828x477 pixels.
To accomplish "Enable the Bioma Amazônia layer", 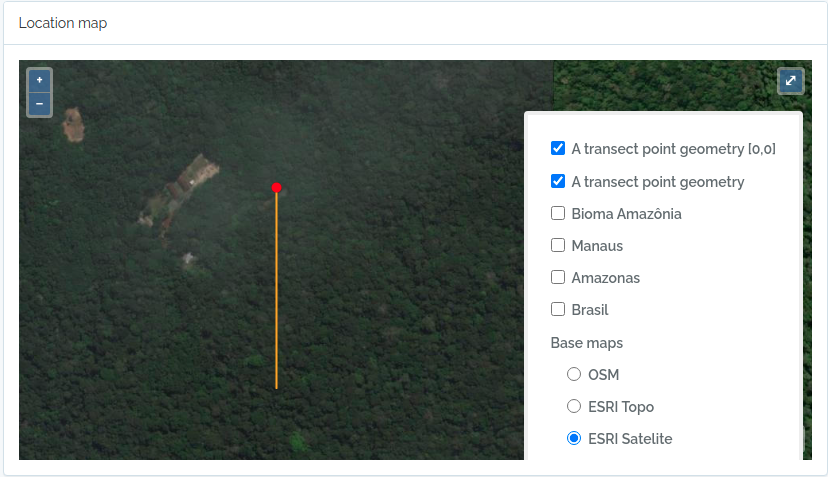I will (x=558, y=213).
